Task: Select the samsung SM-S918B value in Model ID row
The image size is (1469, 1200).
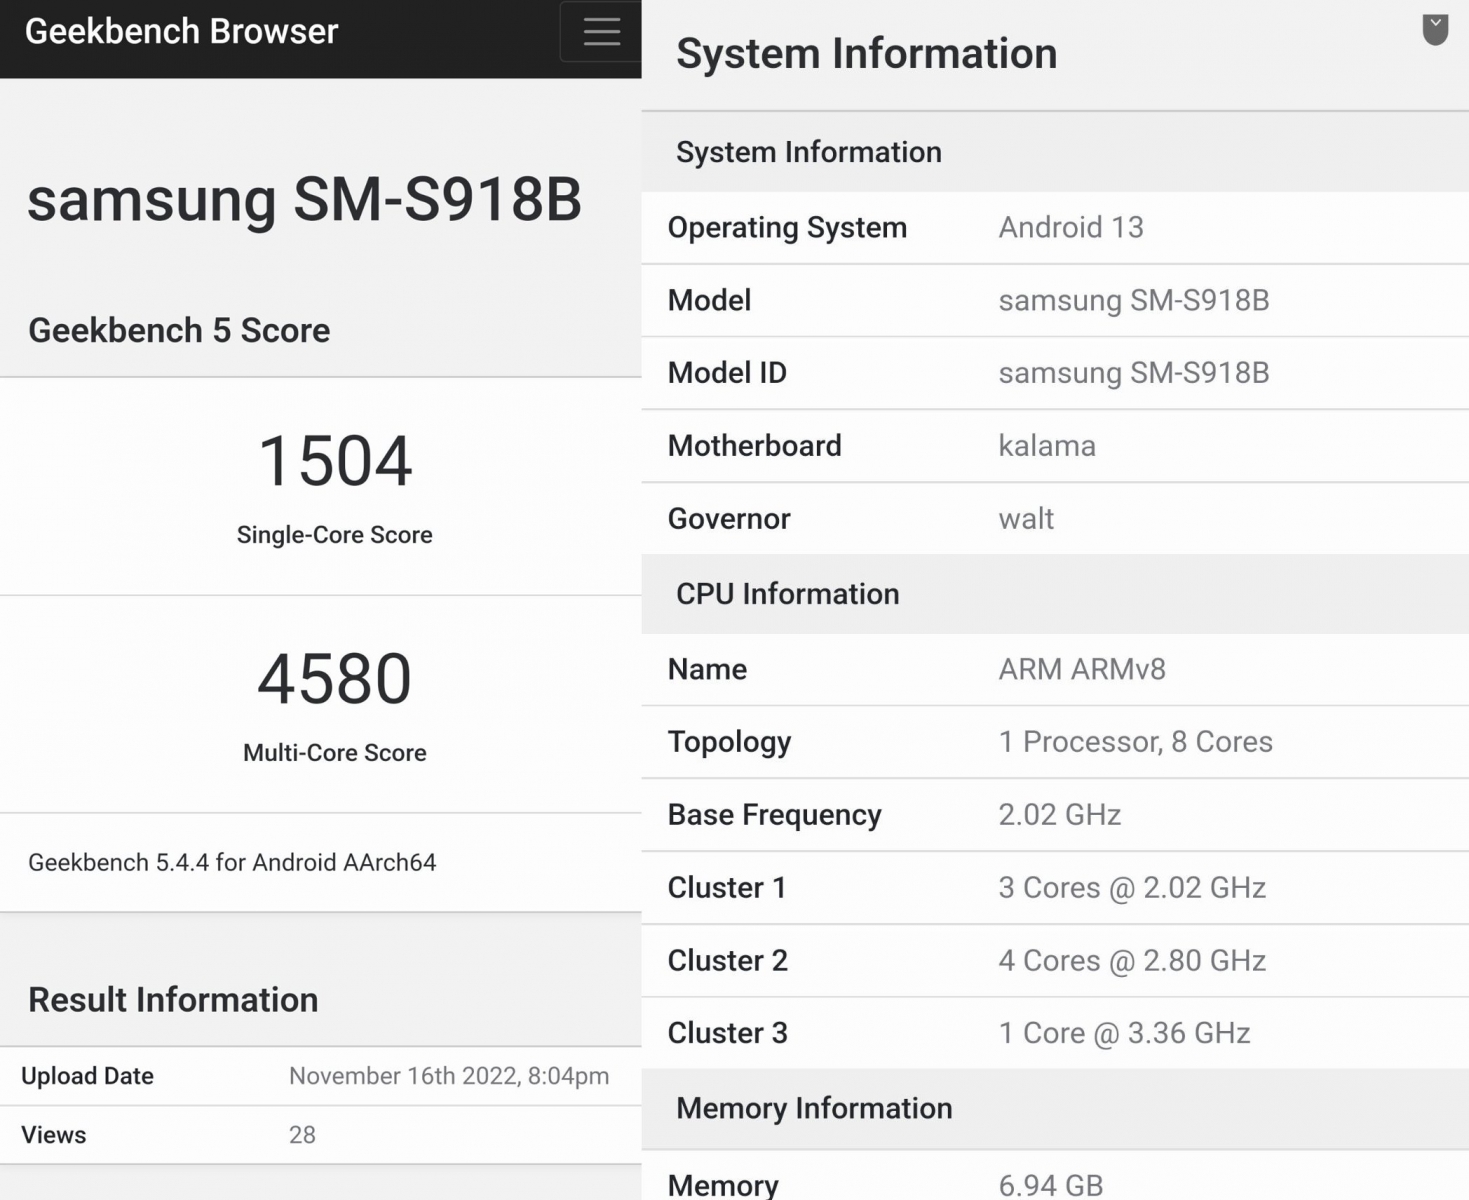Action: (x=1134, y=373)
